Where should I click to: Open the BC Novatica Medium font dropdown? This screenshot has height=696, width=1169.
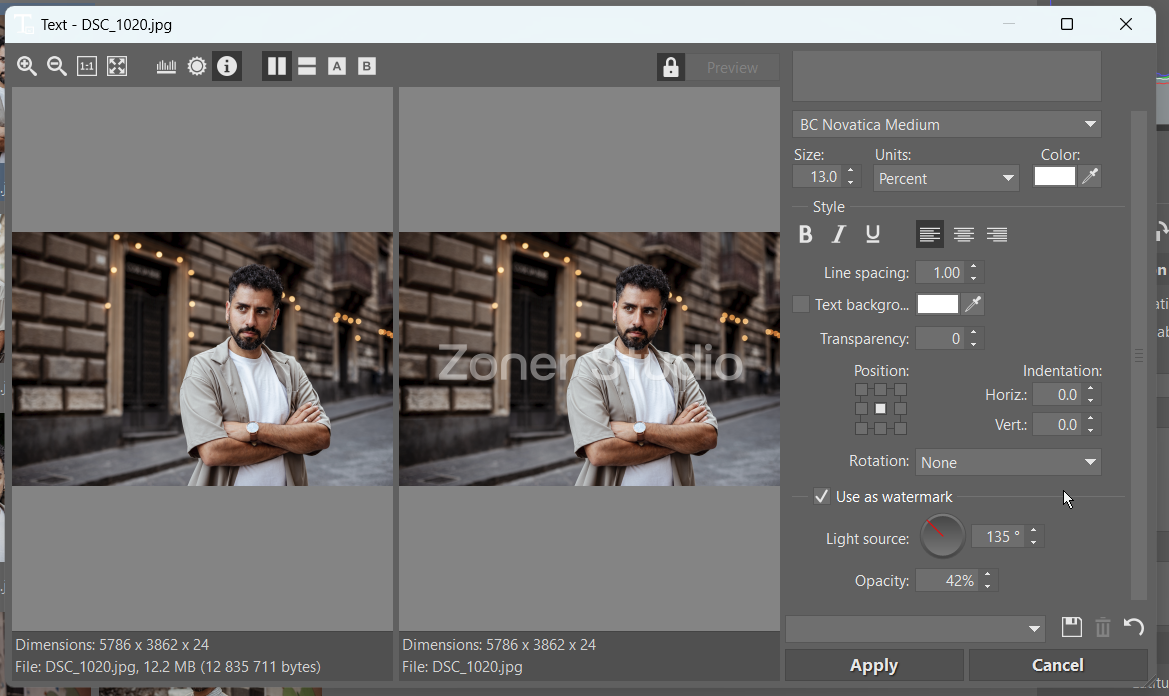[946, 125]
